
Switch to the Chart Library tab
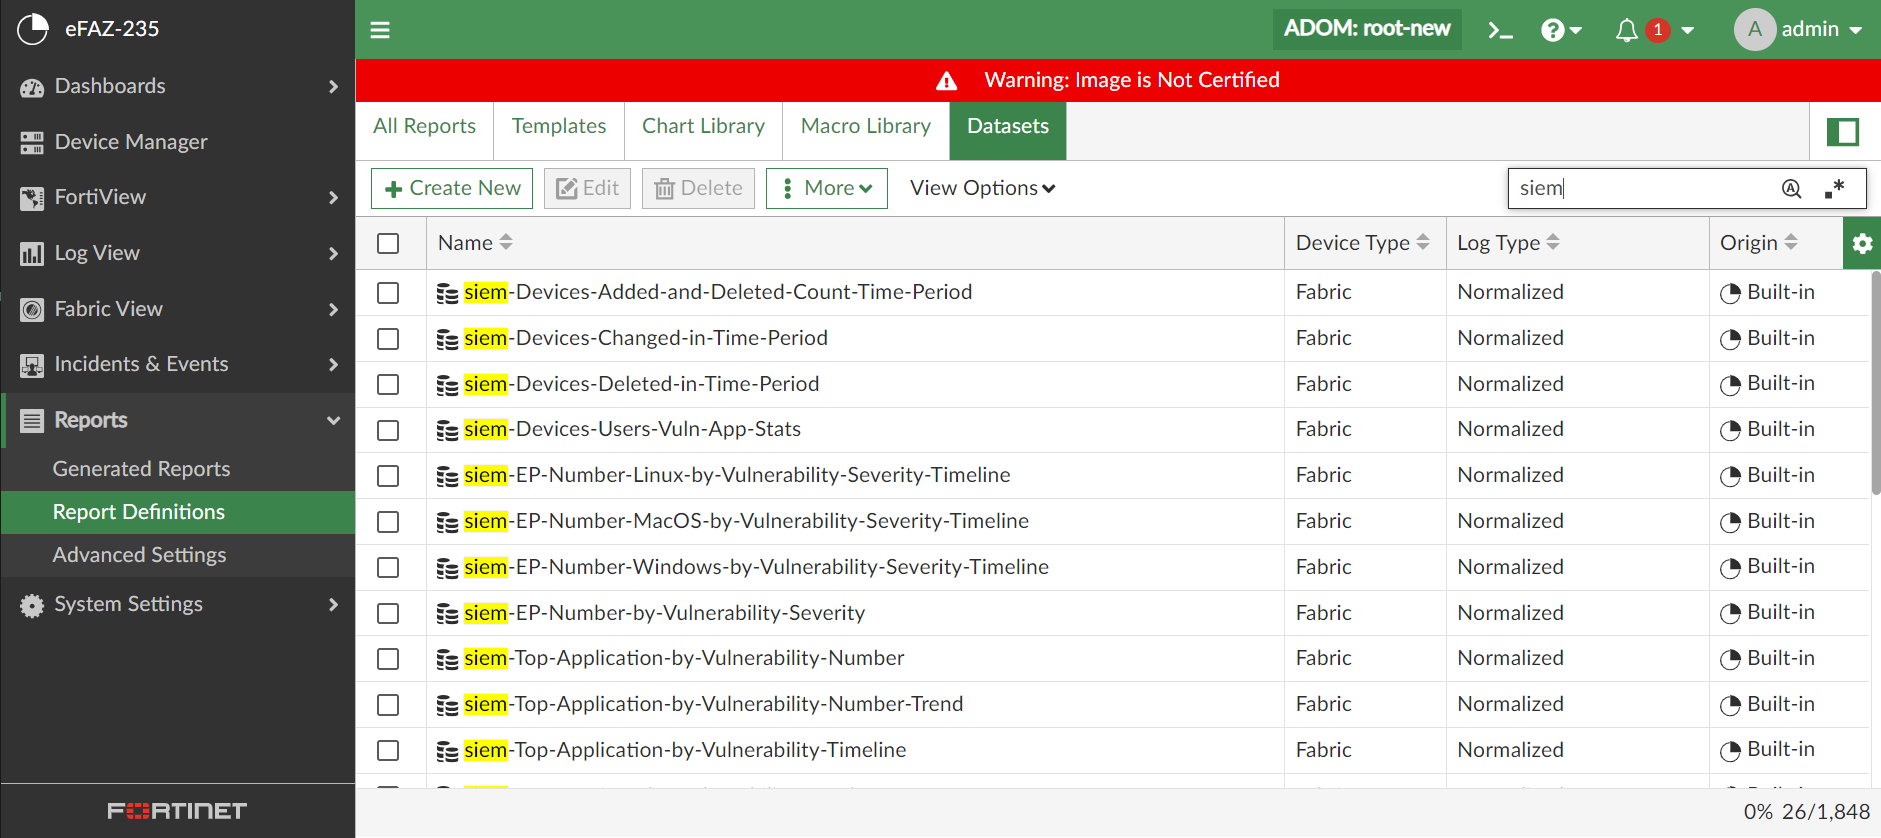pos(703,126)
